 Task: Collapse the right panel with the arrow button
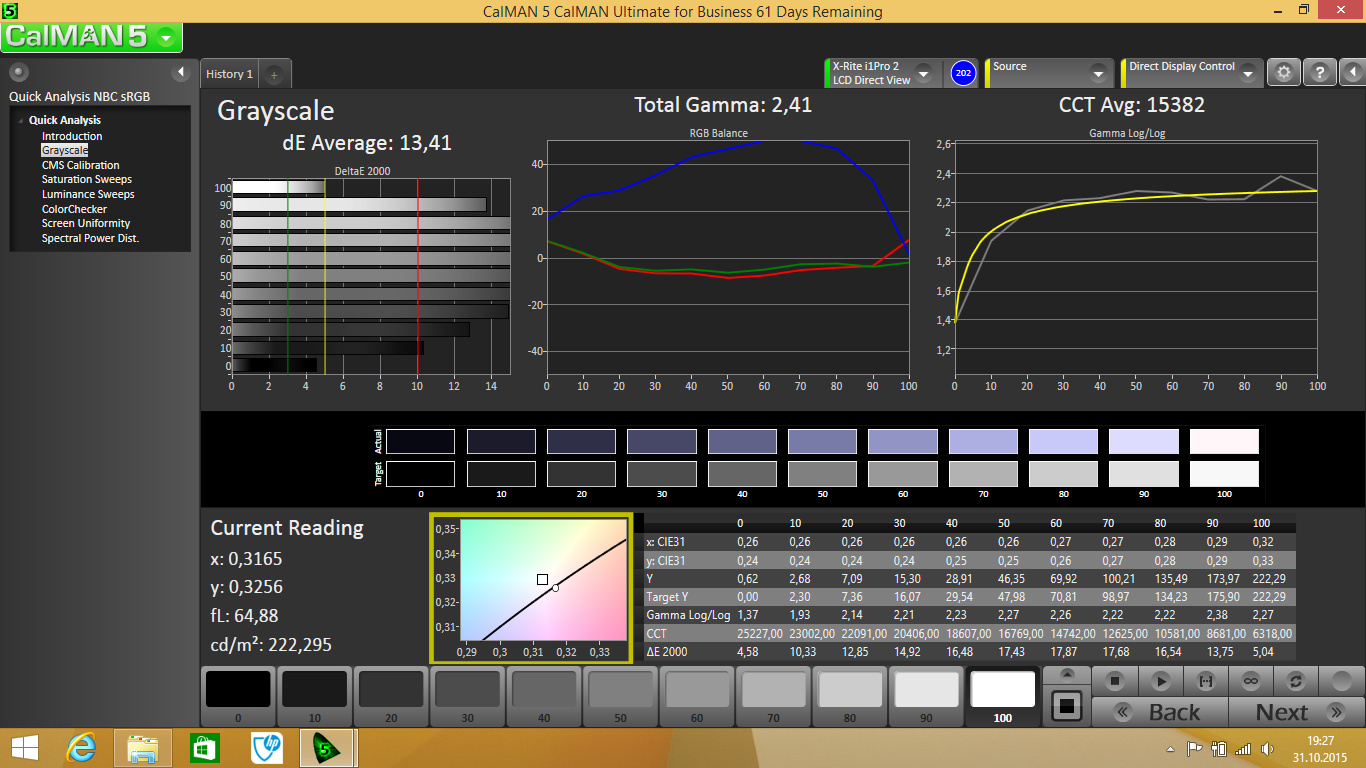(x=1352, y=73)
